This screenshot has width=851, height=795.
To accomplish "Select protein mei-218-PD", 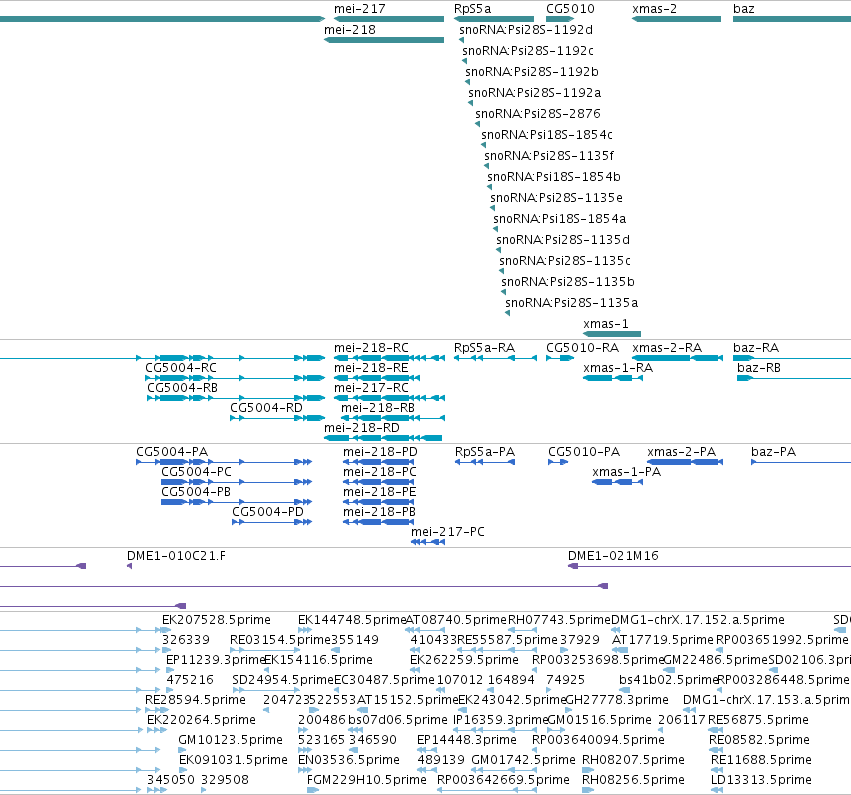I will (380, 452).
